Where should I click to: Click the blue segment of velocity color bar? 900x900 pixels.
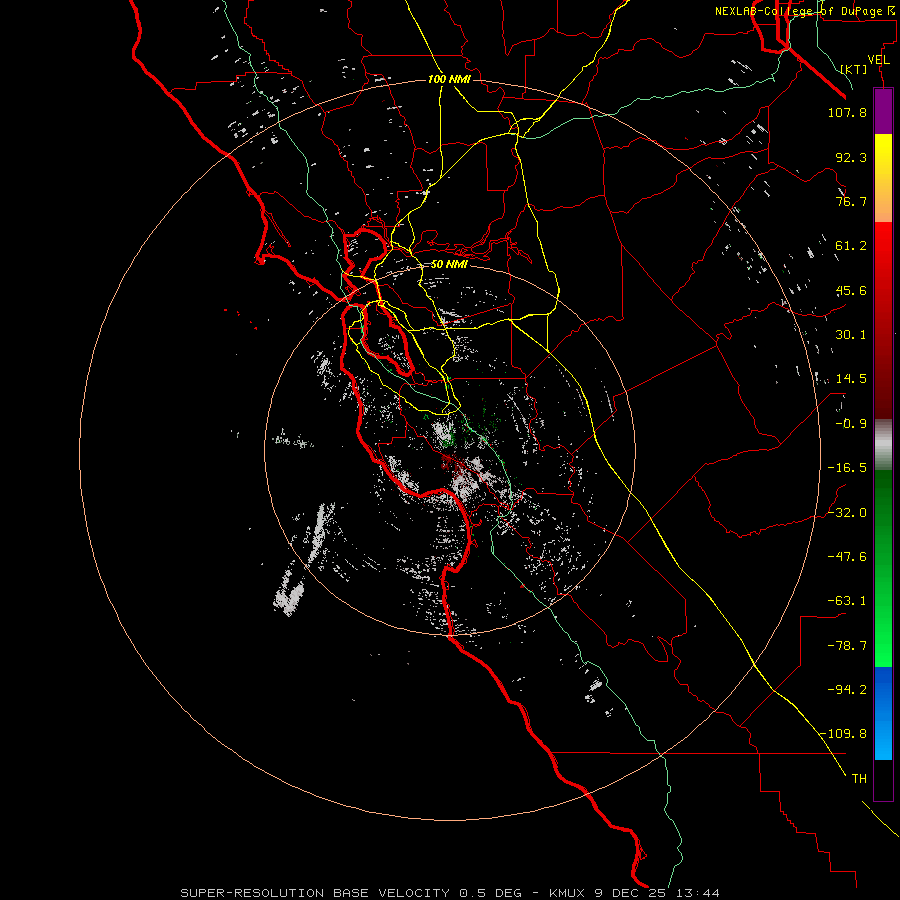(883, 713)
